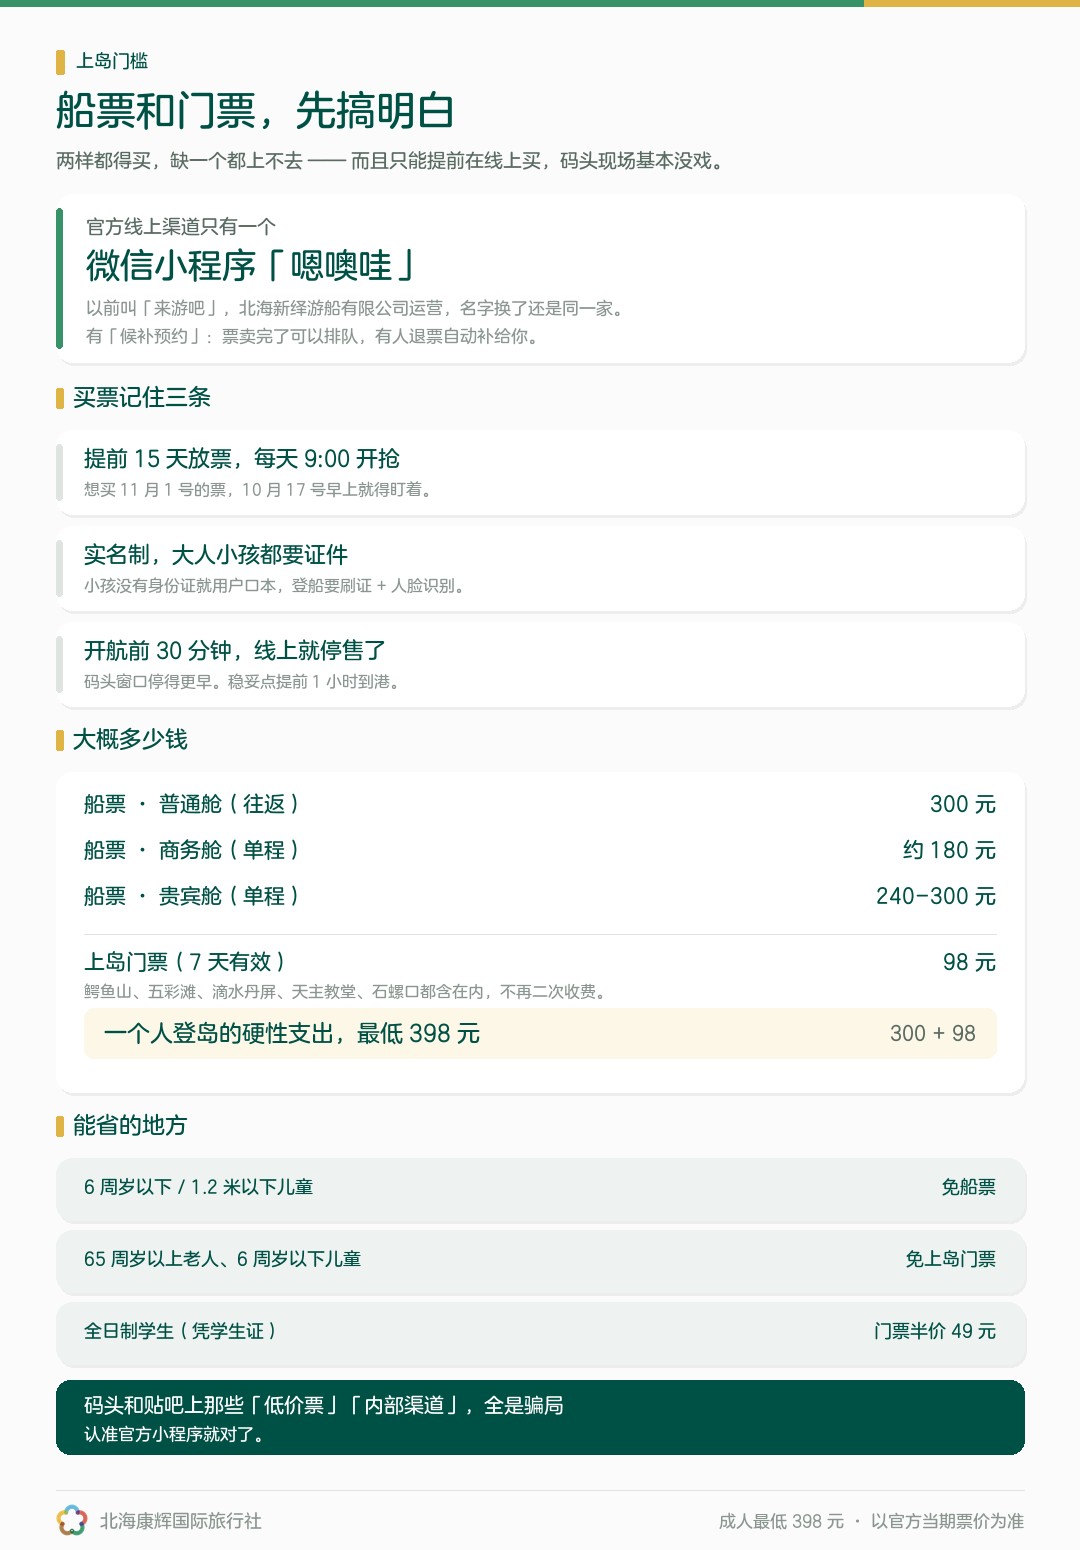1080x1550 pixels.
Task: Select the heading 船票和门票，先搞明白
Action: coord(255,111)
